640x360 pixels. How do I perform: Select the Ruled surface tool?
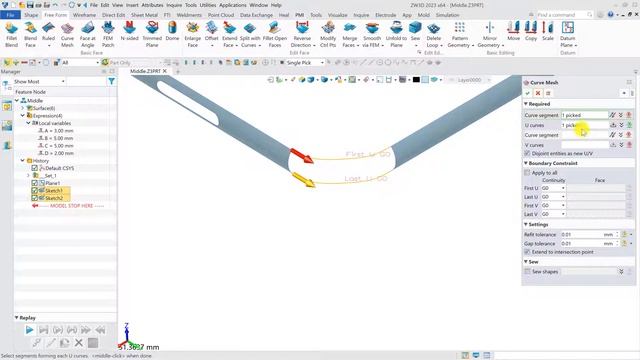point(48,34)
